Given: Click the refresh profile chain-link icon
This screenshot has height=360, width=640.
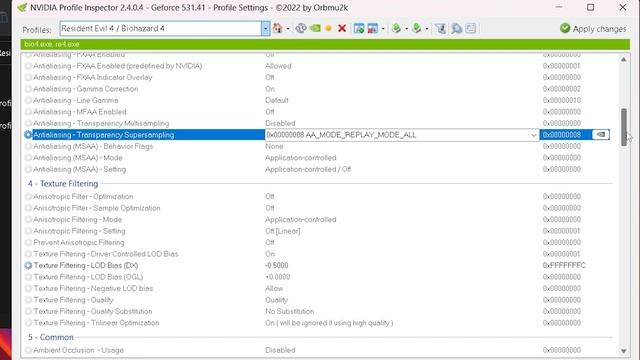Looking at the screenshot, I should tap(301, 28).
